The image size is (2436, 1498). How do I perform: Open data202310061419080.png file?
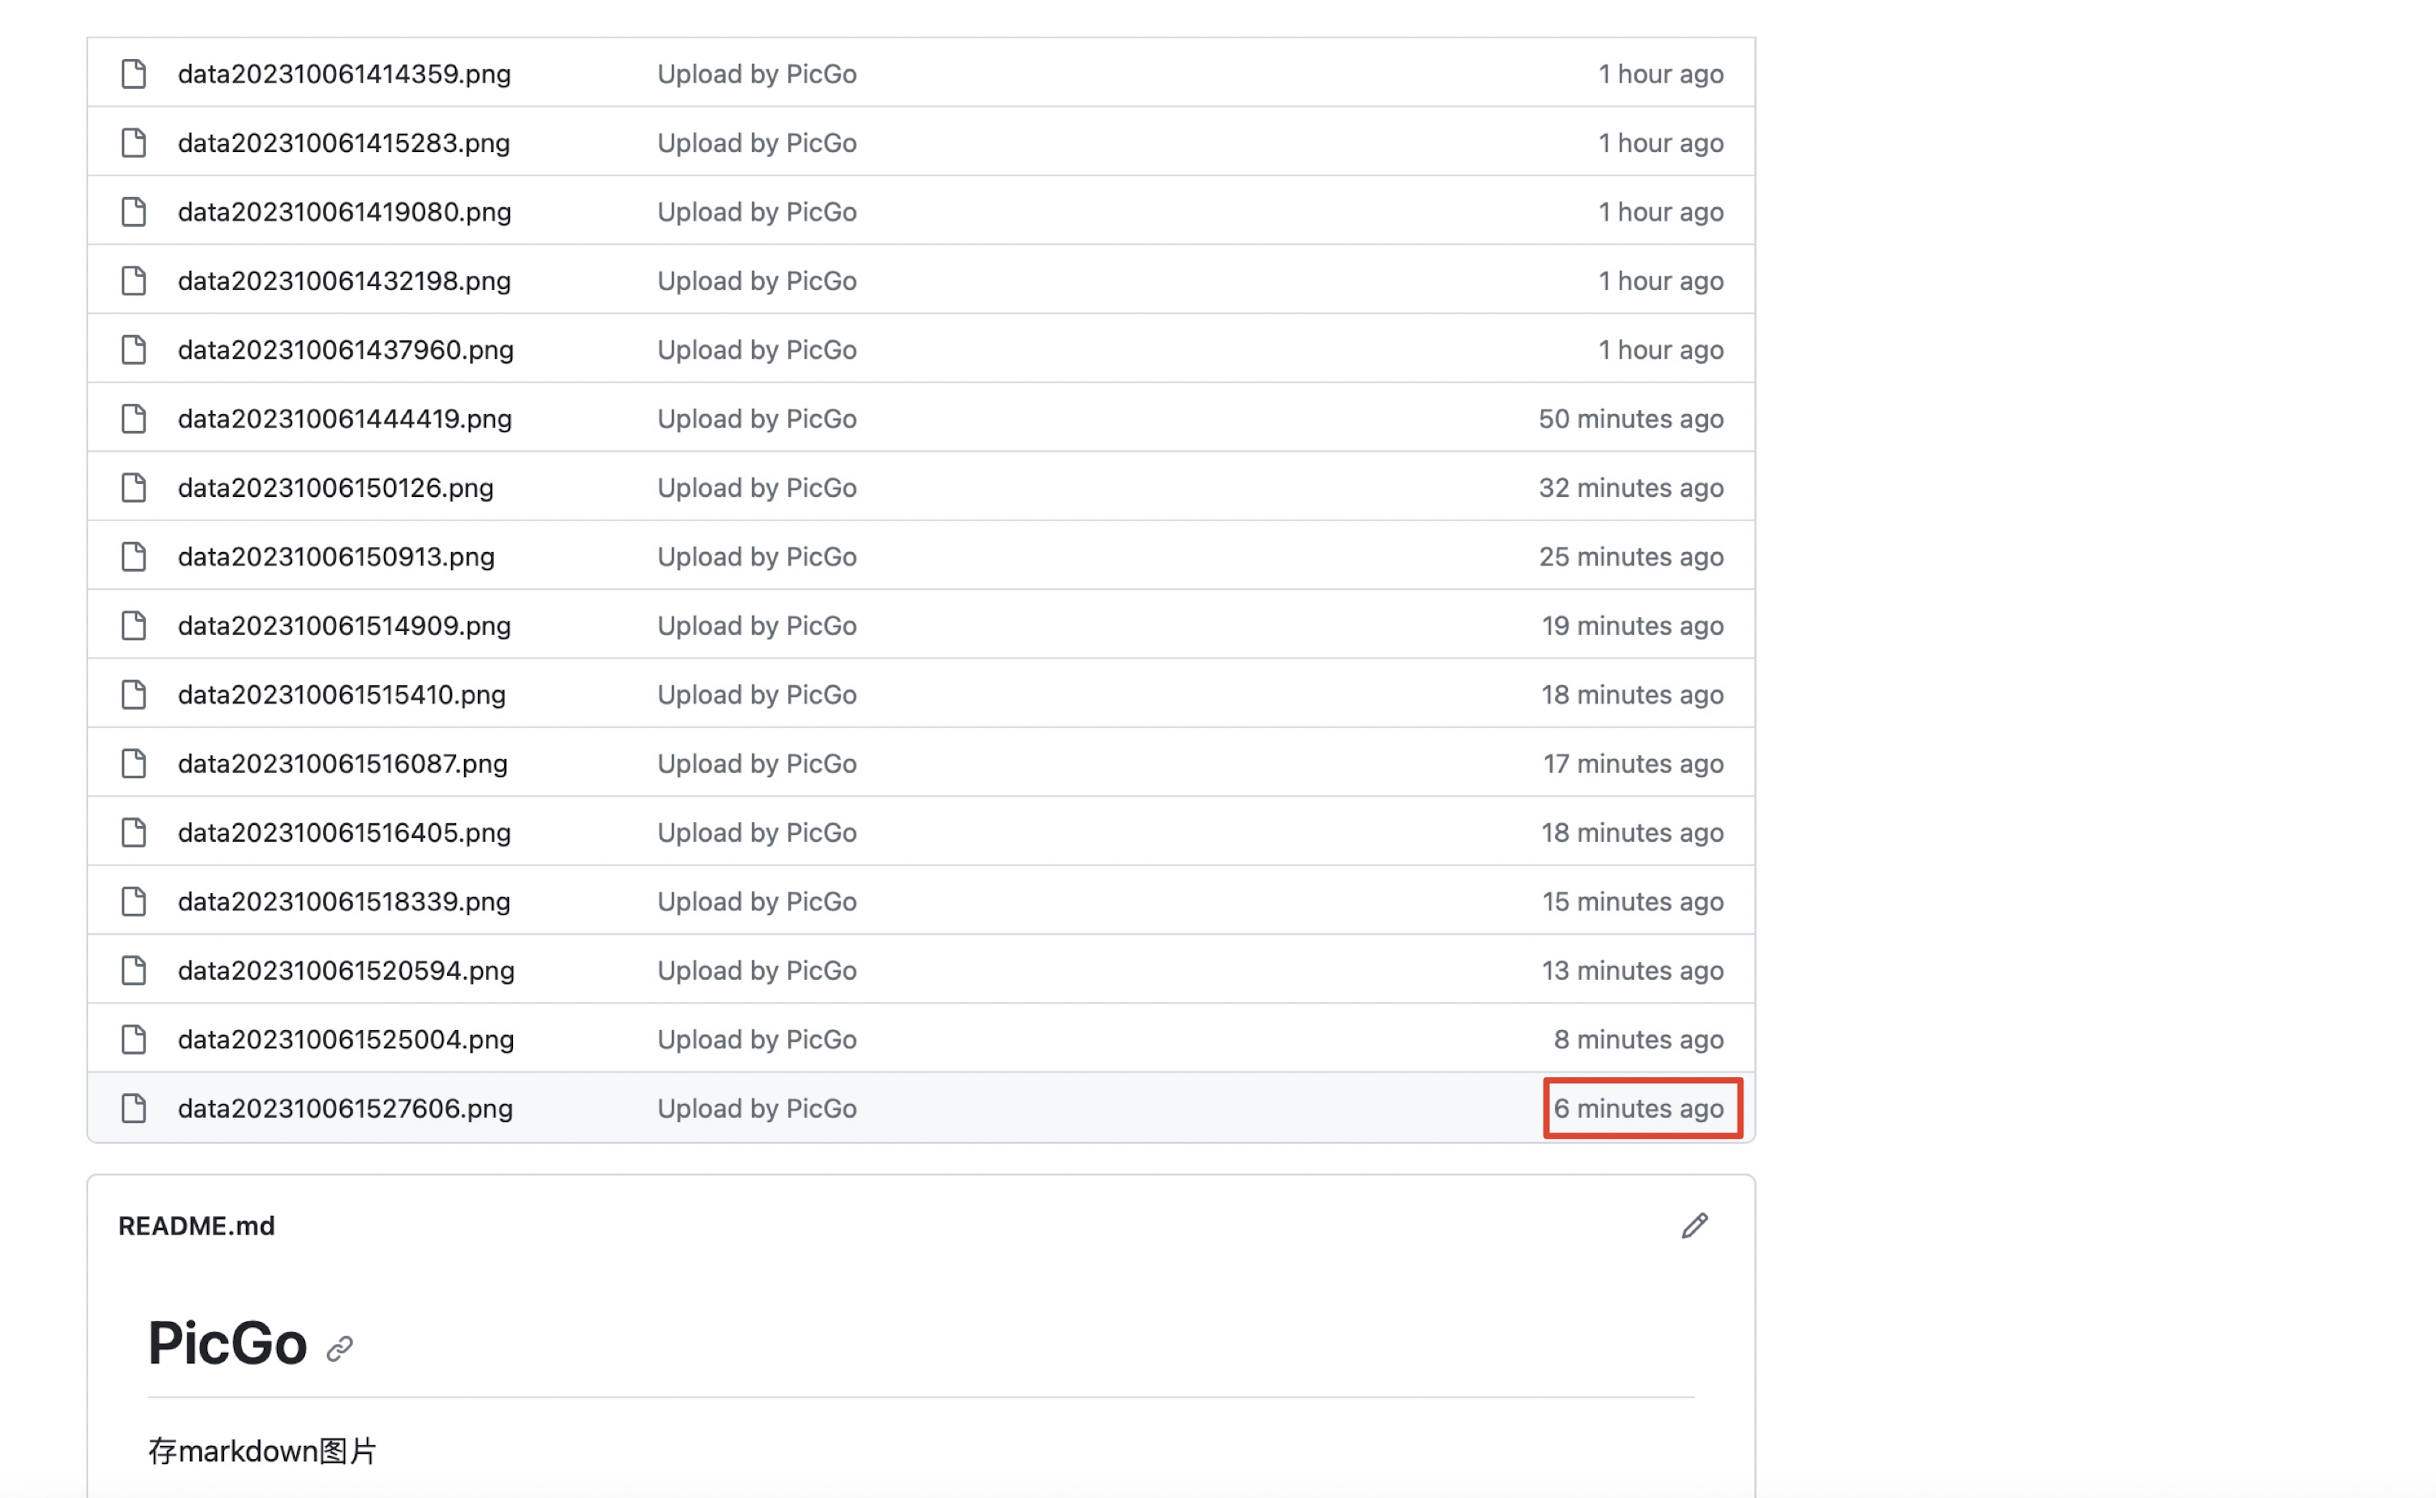(x=344, y=212)
